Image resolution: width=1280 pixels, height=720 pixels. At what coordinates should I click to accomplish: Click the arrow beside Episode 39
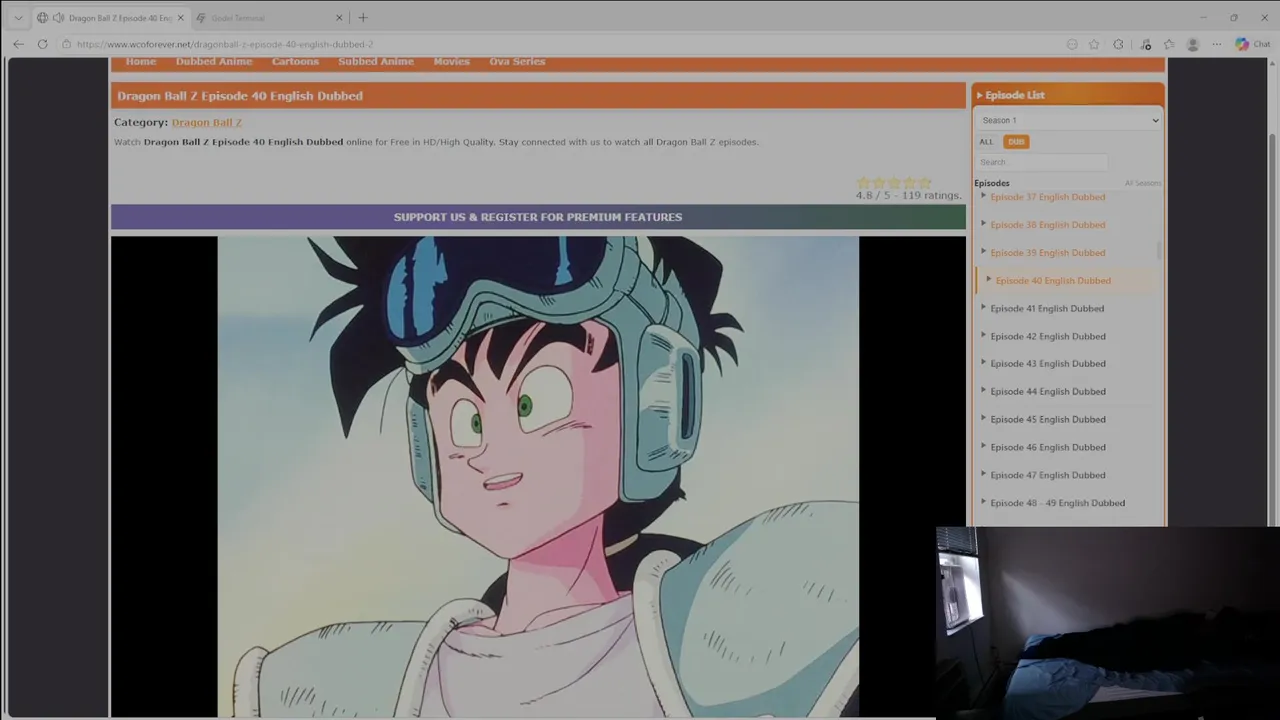(984, 252)
